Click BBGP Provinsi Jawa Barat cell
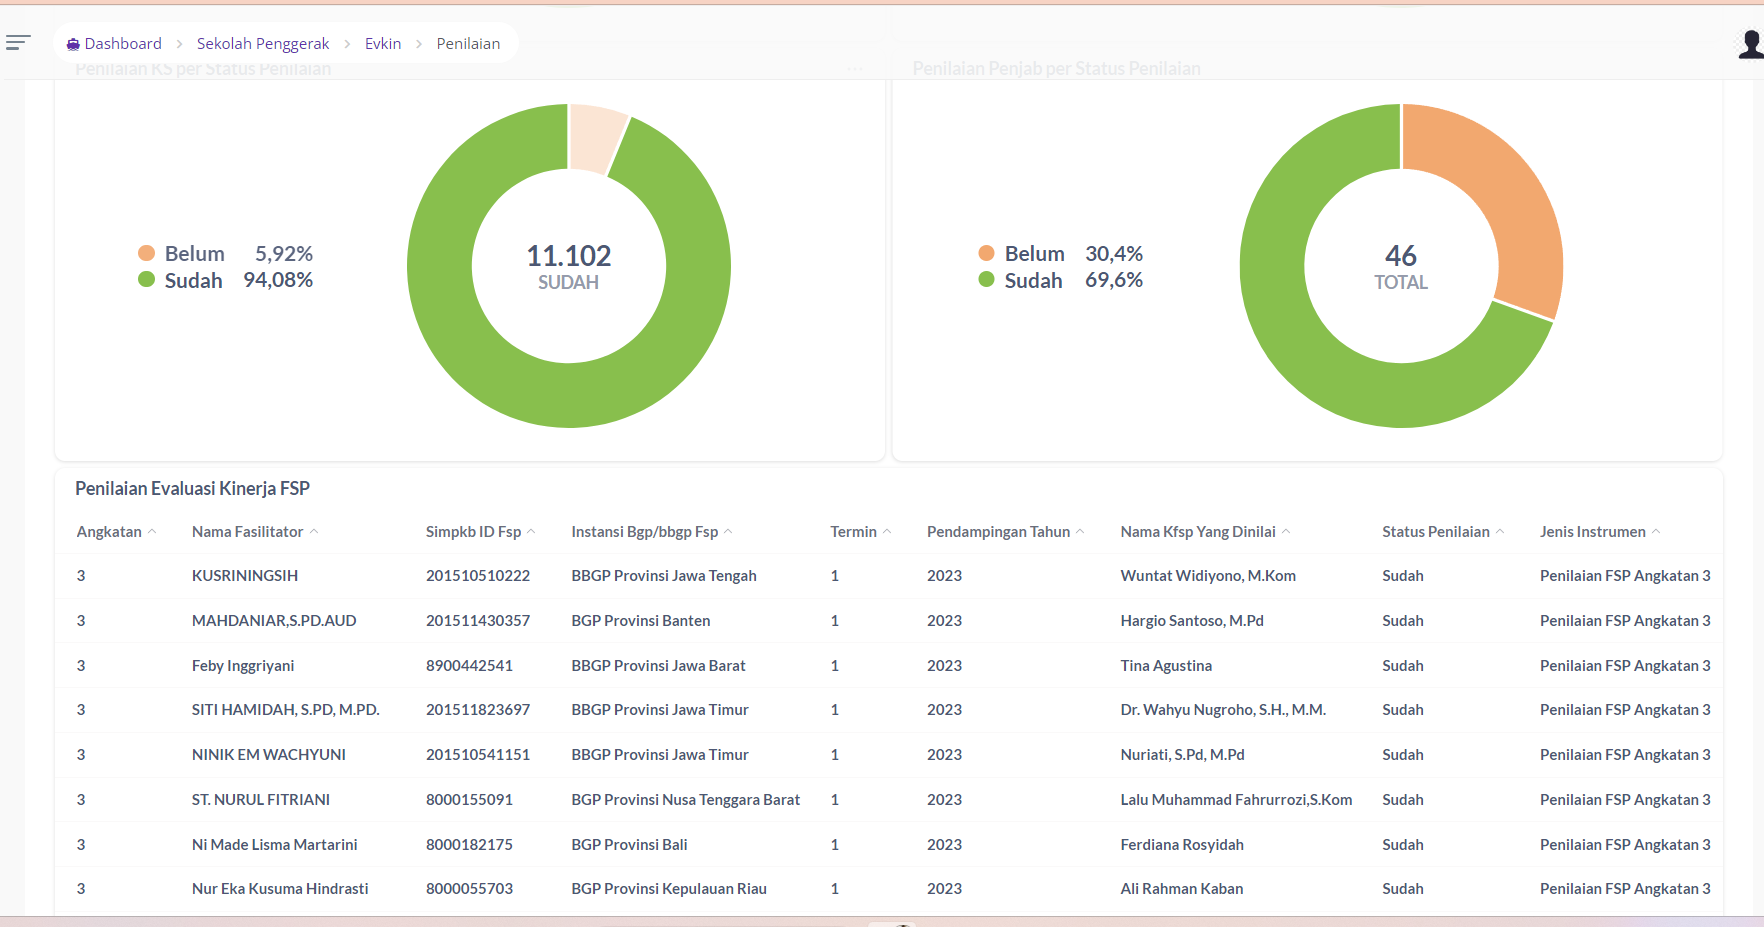 [x=659, y=666]
